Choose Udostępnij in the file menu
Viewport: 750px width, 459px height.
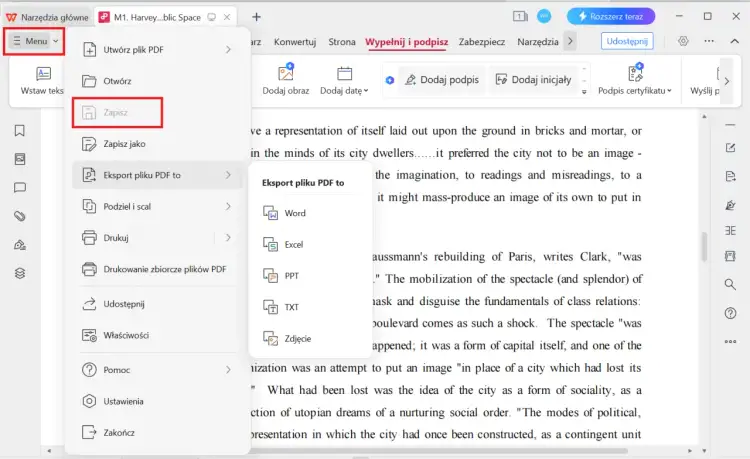pyautogui.click(x=157, y=304)
